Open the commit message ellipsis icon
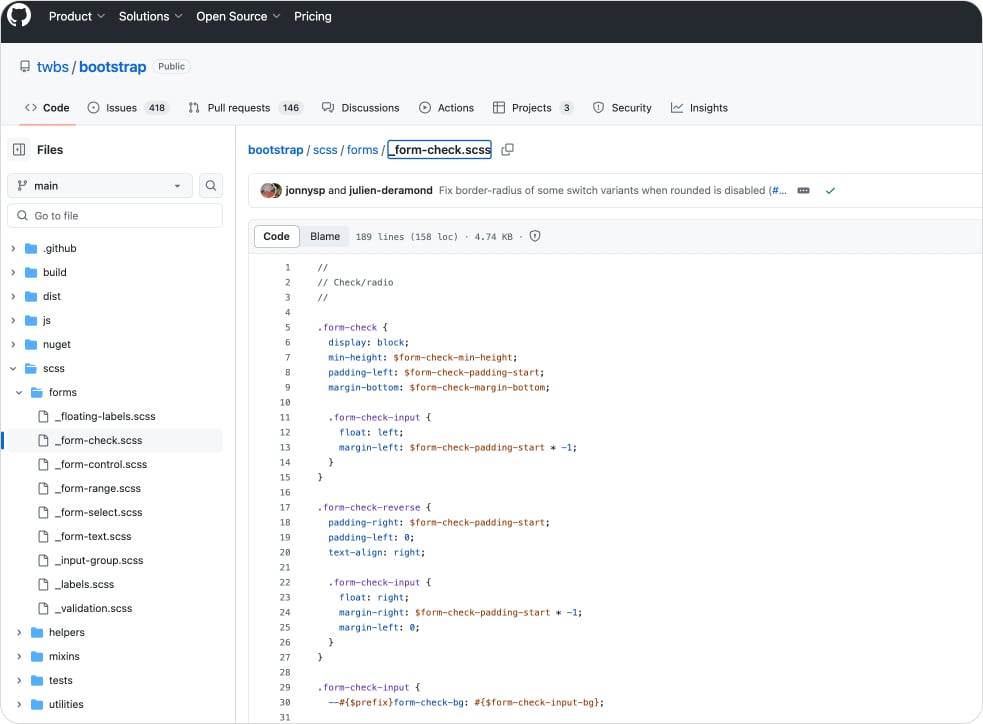 803,190
